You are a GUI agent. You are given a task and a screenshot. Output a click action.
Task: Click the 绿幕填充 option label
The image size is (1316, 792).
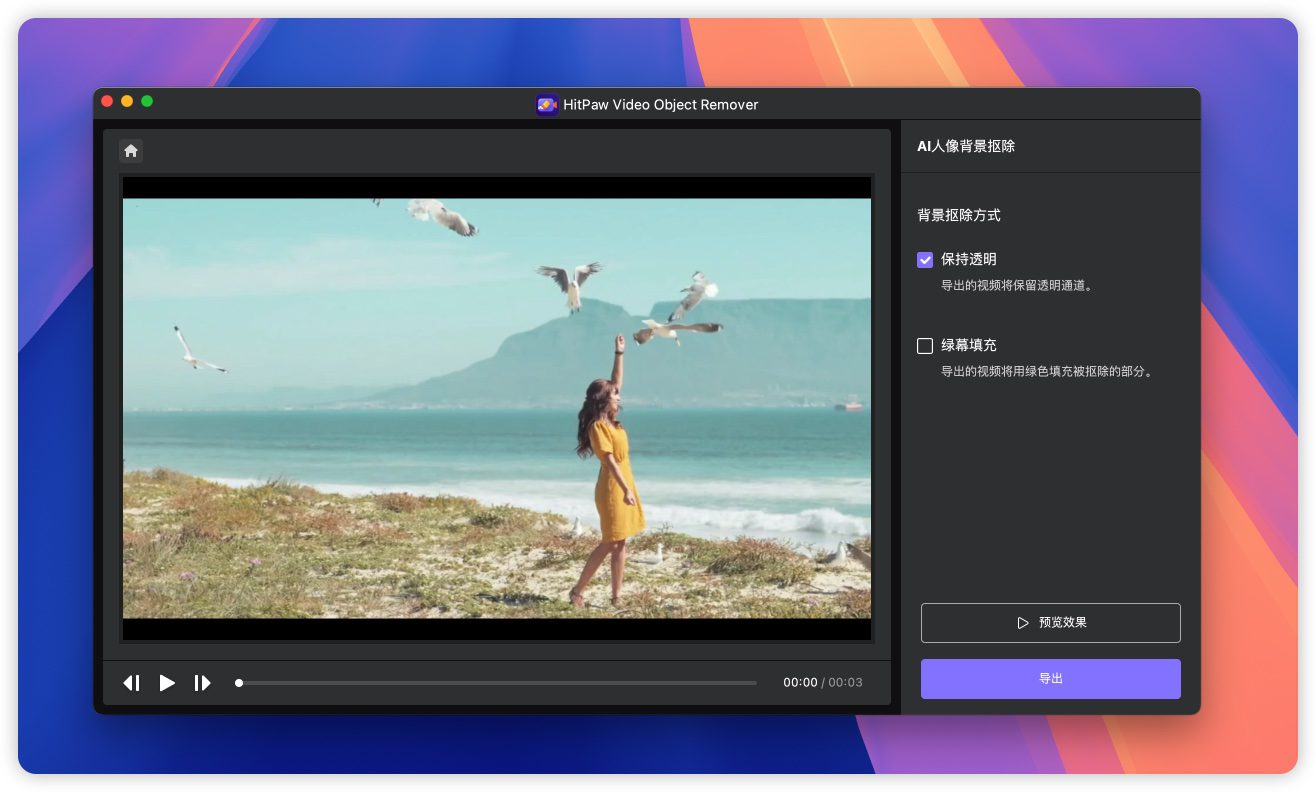coord(968,346)
